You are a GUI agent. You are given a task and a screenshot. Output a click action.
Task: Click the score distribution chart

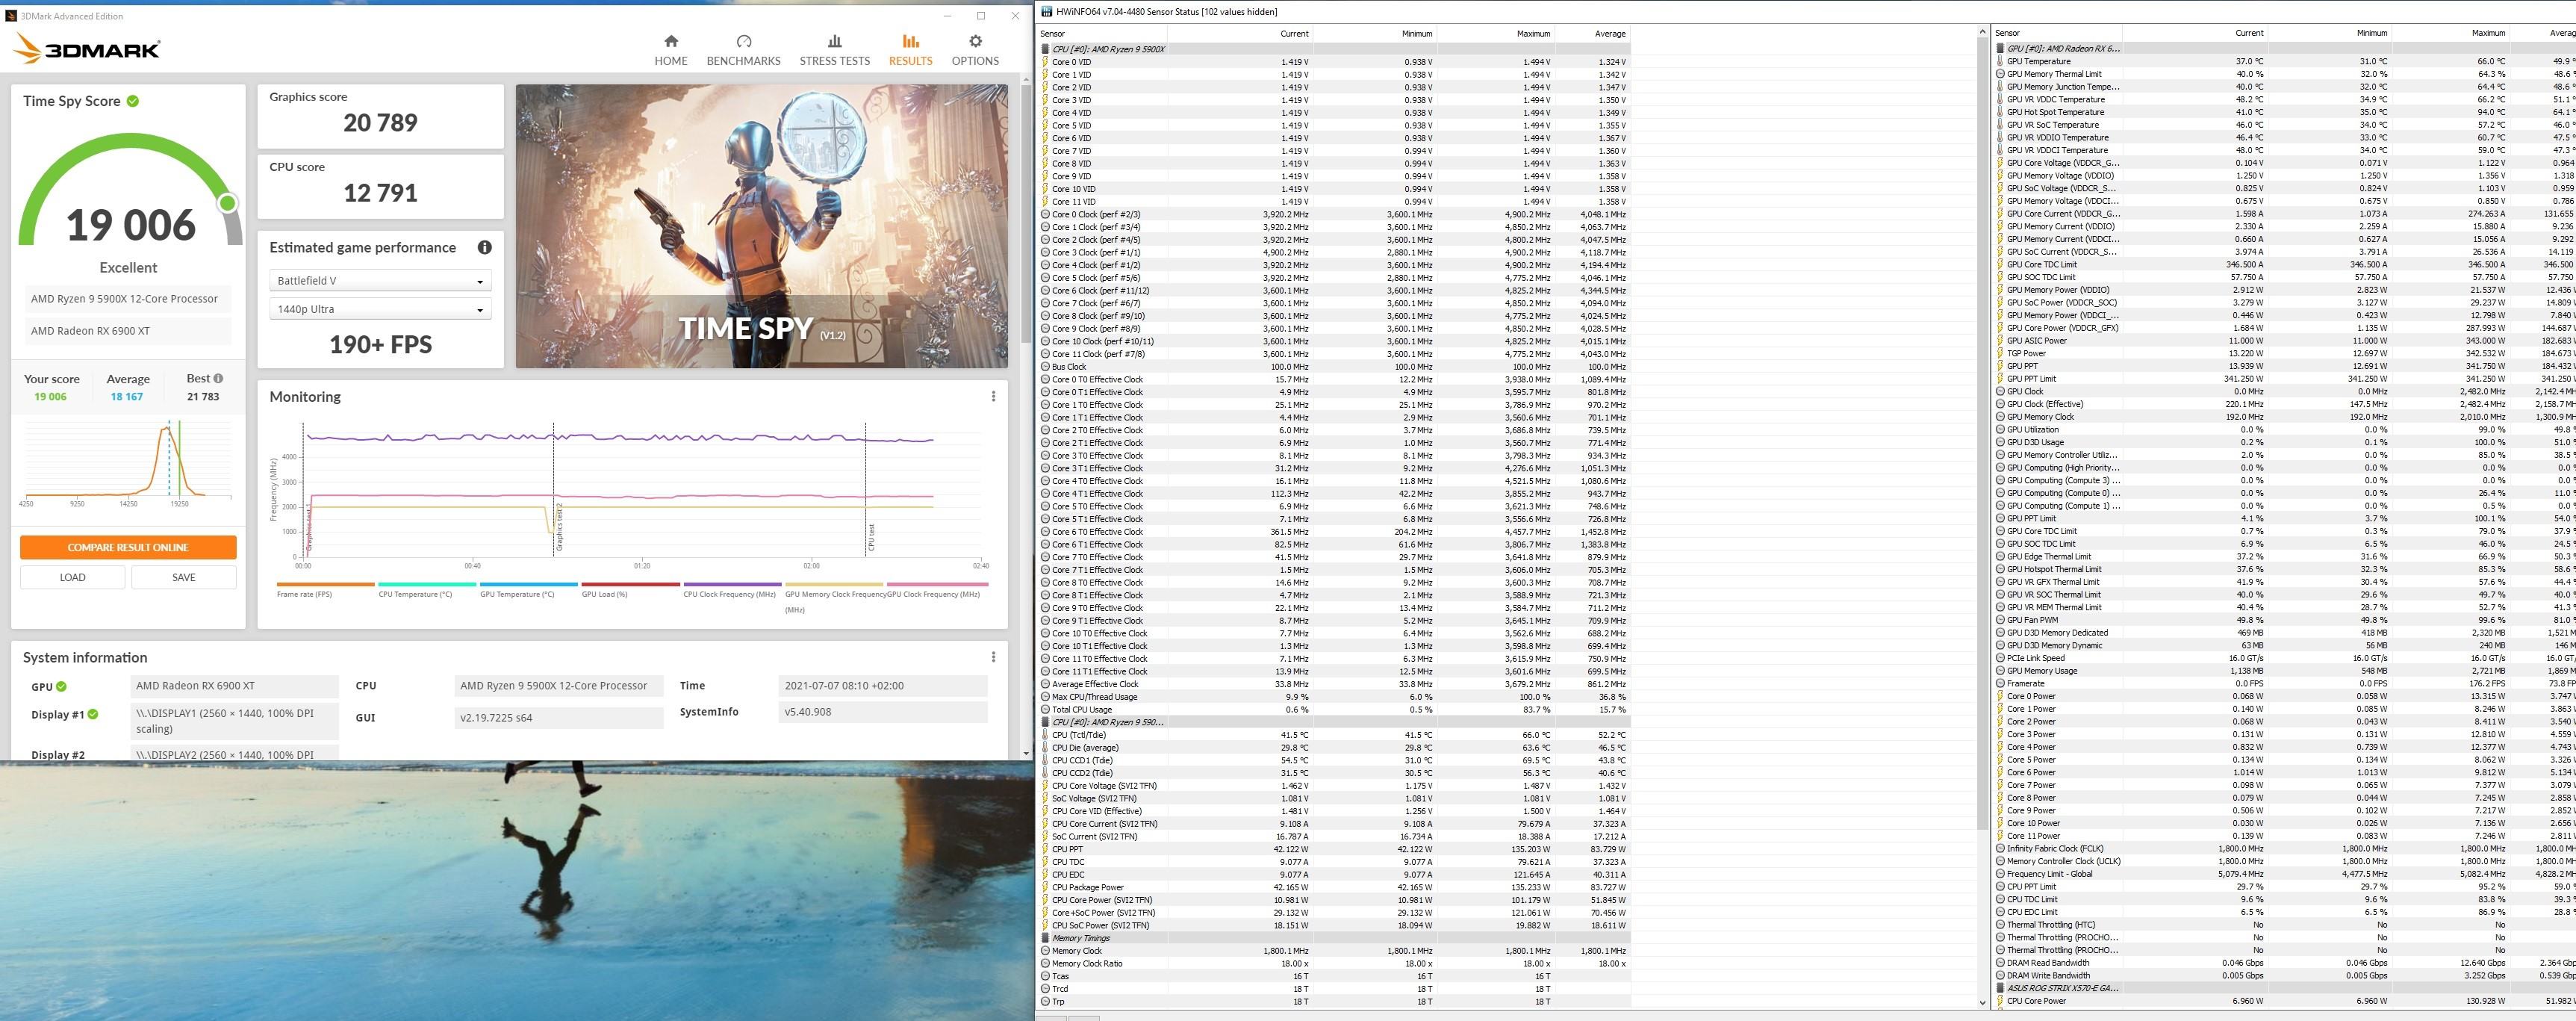128,462
